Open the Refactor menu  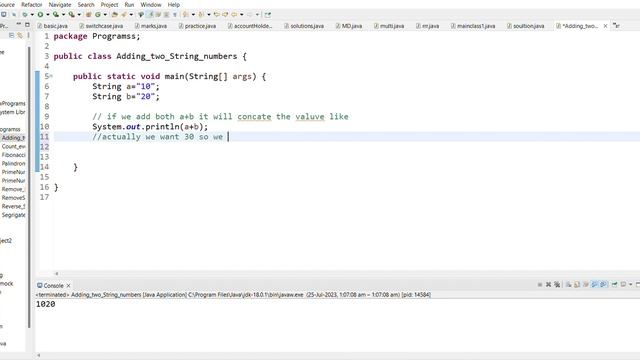coord(31,4)
